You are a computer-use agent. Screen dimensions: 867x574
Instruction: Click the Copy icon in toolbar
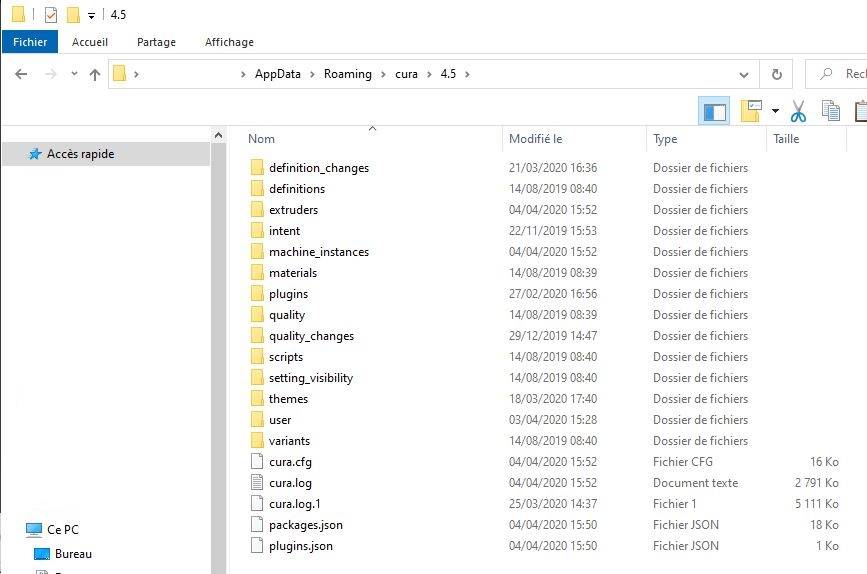click(831, 111)
